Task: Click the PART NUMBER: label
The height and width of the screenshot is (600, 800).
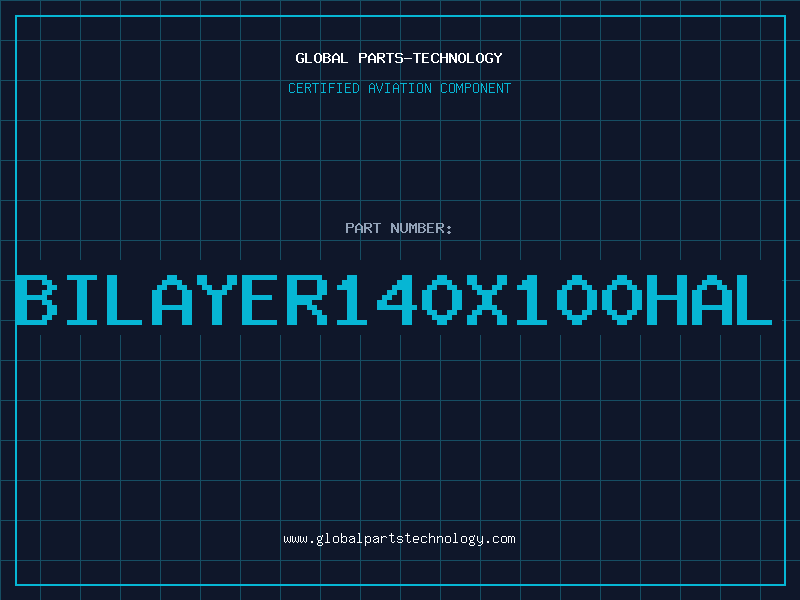Action: (x=398, y=228)
